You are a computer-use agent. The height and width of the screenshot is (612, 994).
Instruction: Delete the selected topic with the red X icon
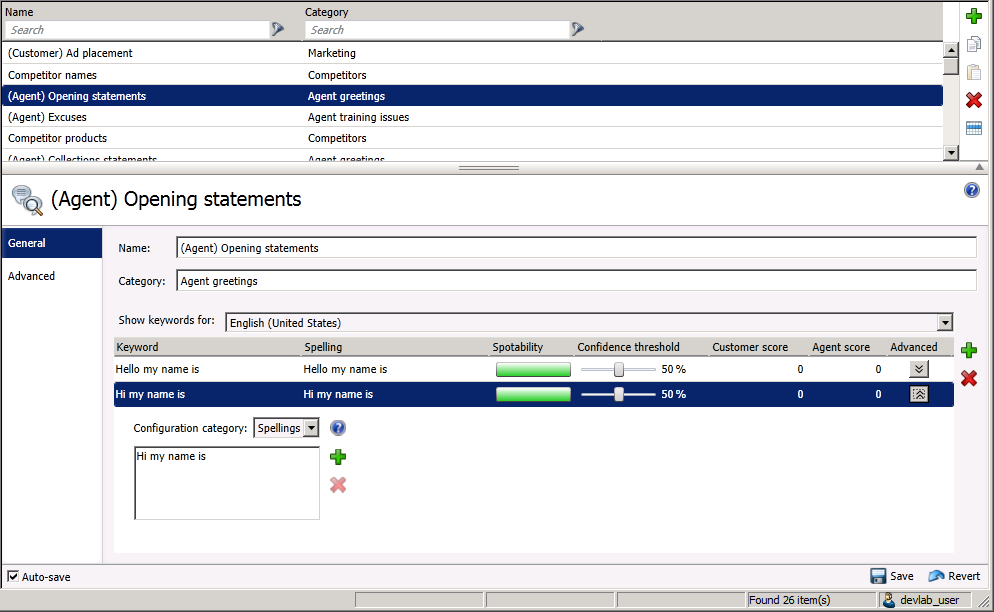point(973,100)
